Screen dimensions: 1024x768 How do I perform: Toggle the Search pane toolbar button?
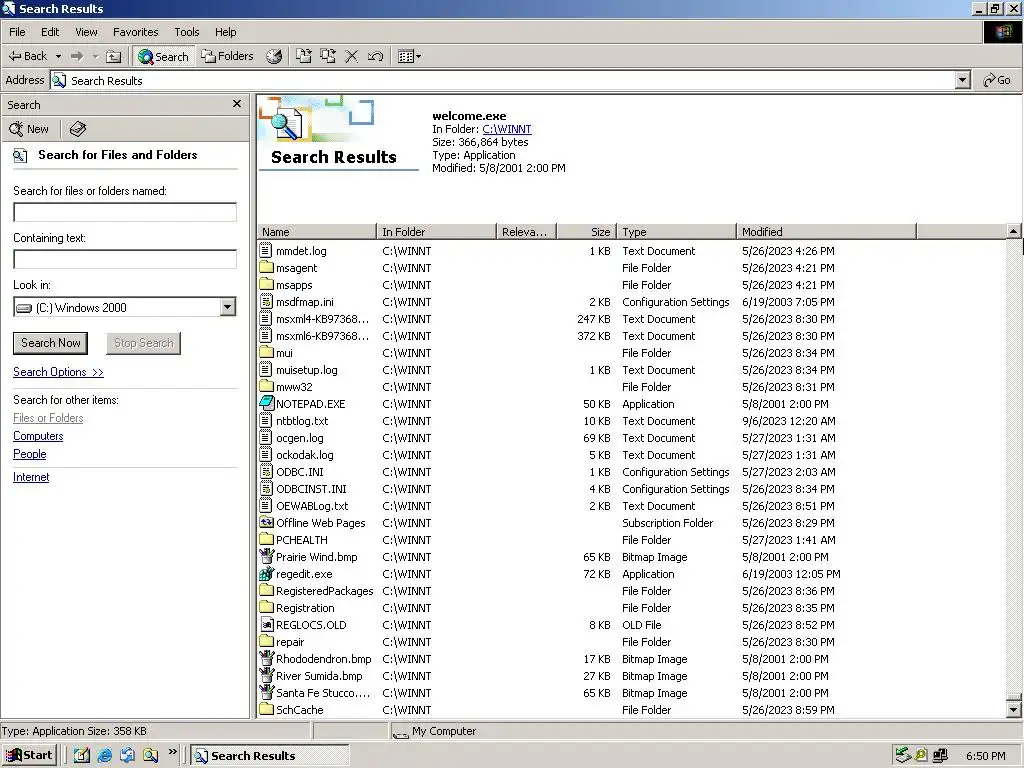163,56
